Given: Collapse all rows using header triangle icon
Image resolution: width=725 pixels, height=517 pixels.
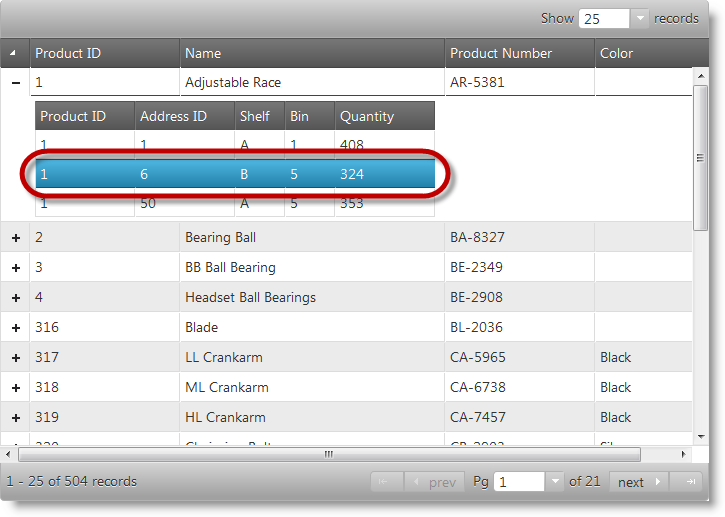Looking at the screenshot, I should 14,53.
